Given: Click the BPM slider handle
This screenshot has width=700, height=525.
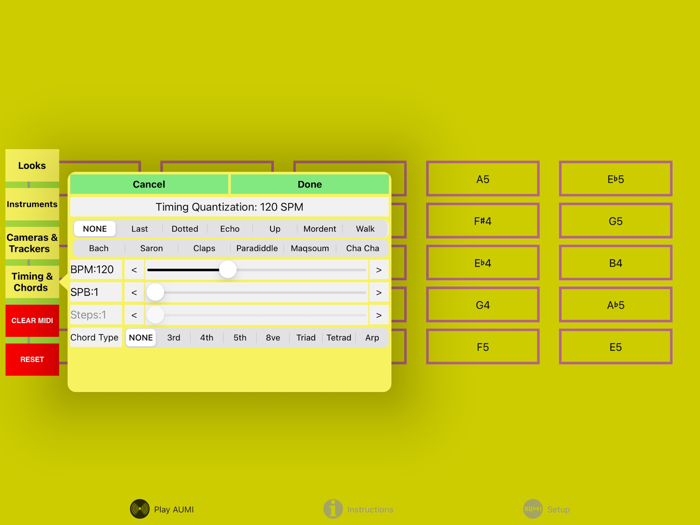Looking at the screenshot, I should click(228, 270).
